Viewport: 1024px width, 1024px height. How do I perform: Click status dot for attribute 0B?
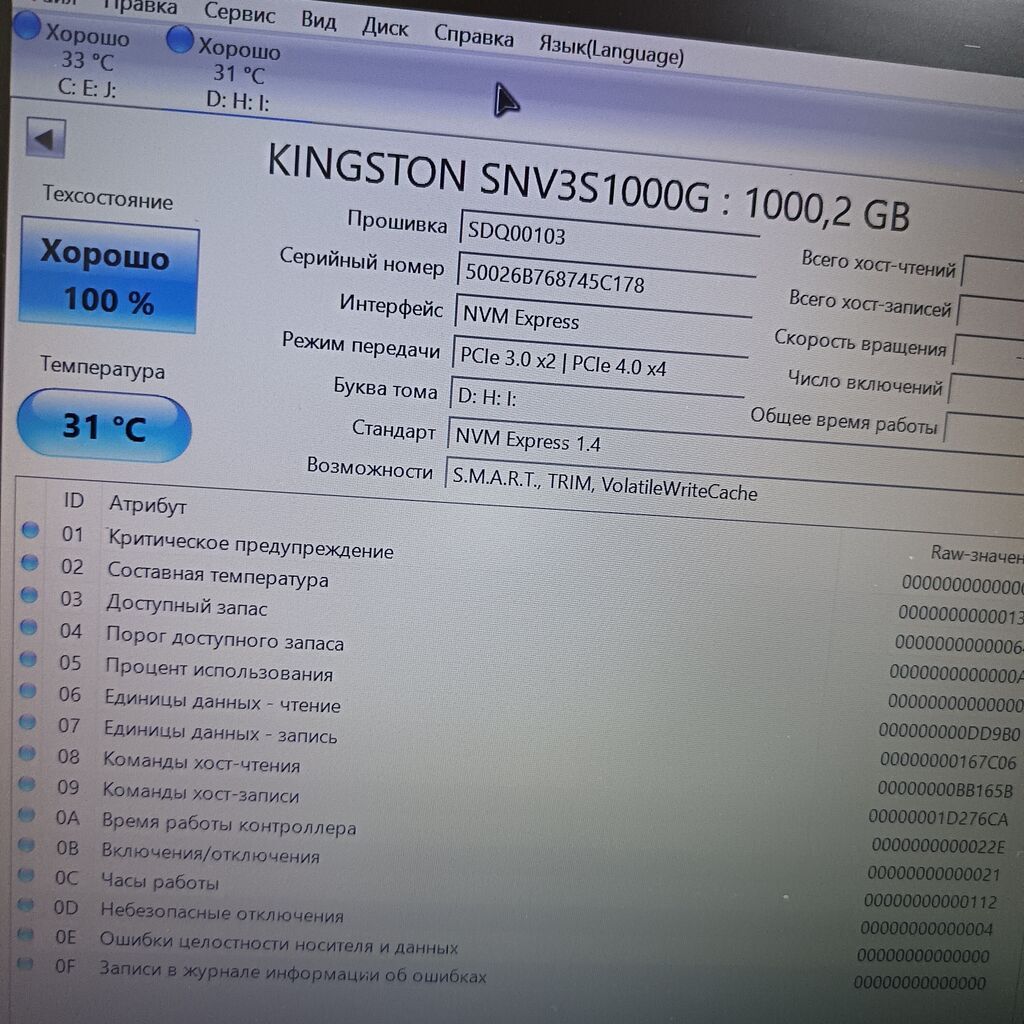point(26,844)
